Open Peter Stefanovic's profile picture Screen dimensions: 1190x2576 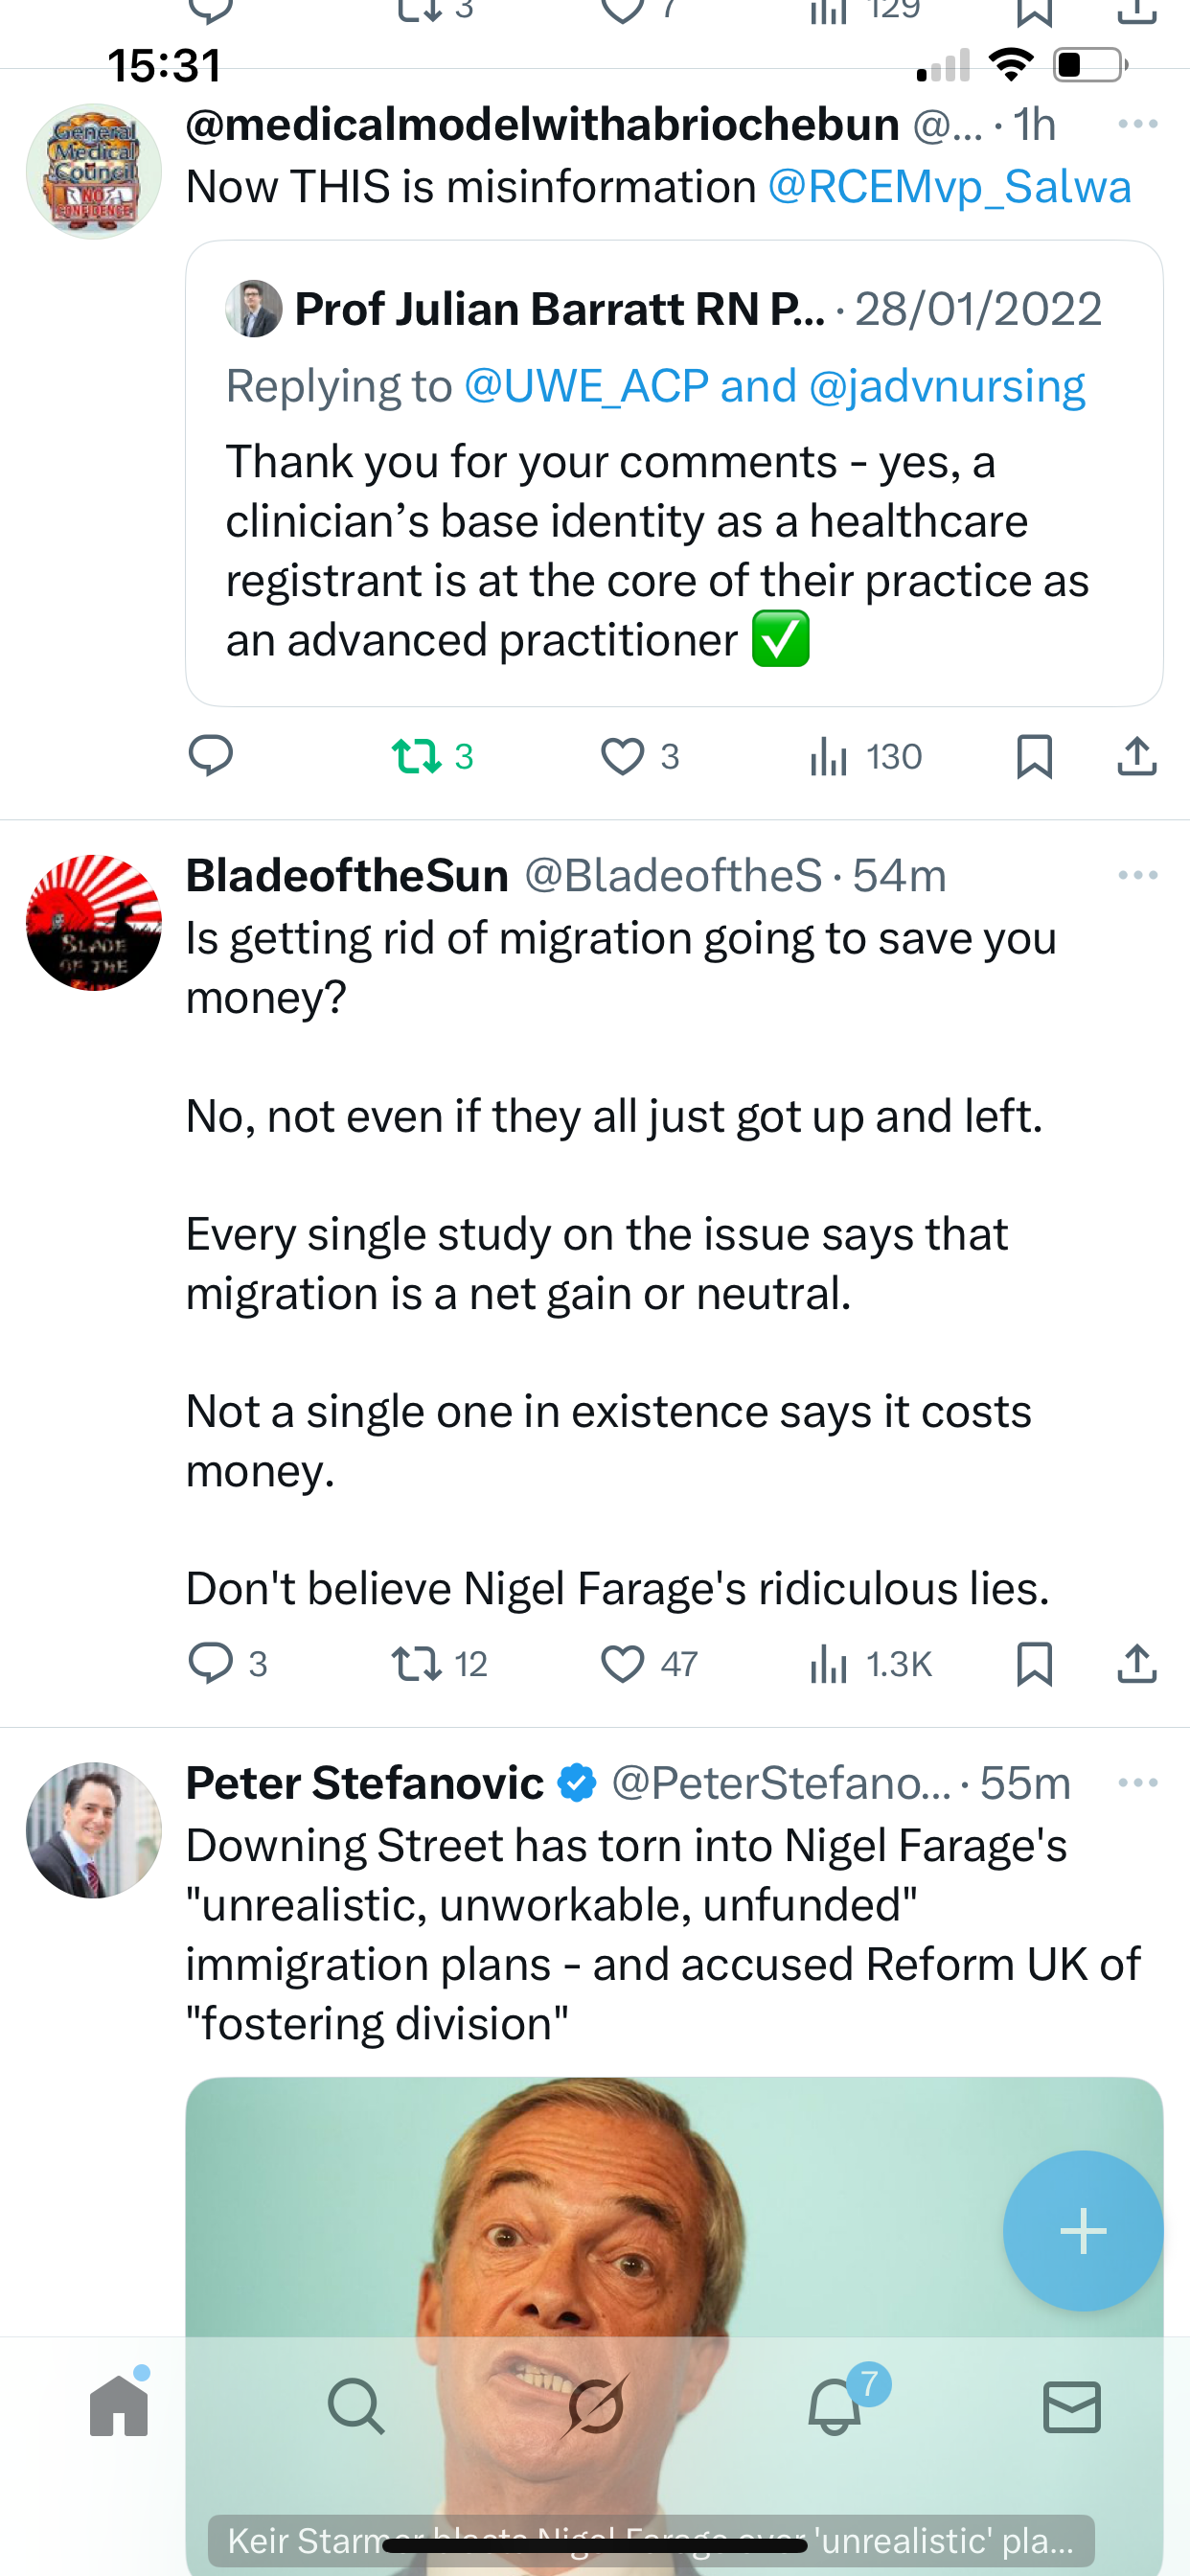94,1829
